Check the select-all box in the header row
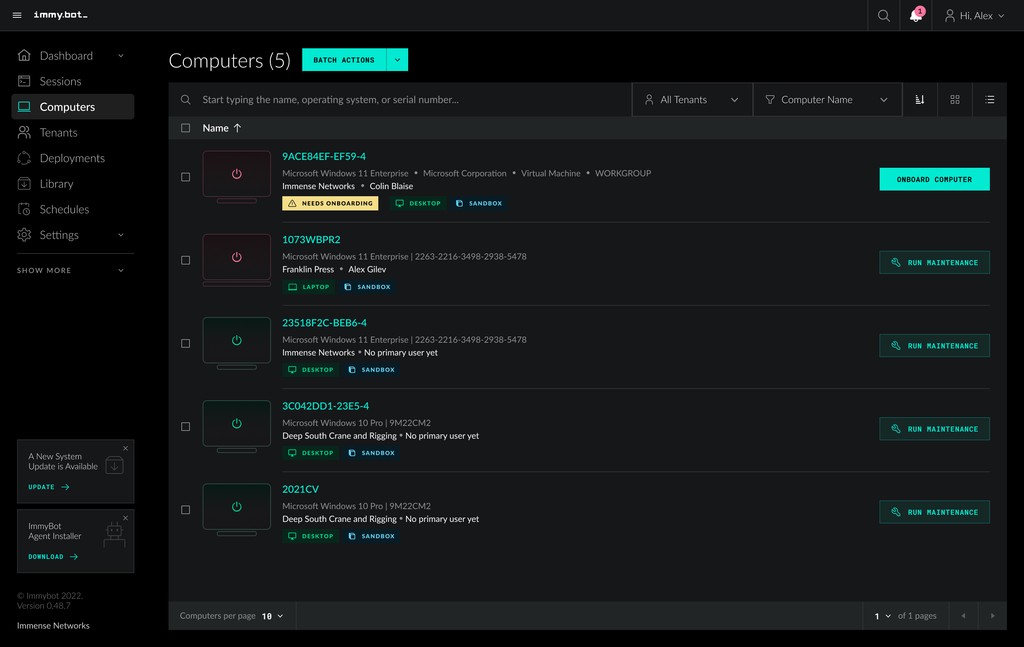The width and height of the screenshot is (1024, 647). [x=185, y=128]
